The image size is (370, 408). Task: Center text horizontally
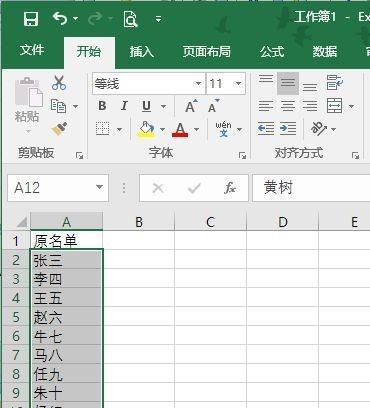[288, 106]
